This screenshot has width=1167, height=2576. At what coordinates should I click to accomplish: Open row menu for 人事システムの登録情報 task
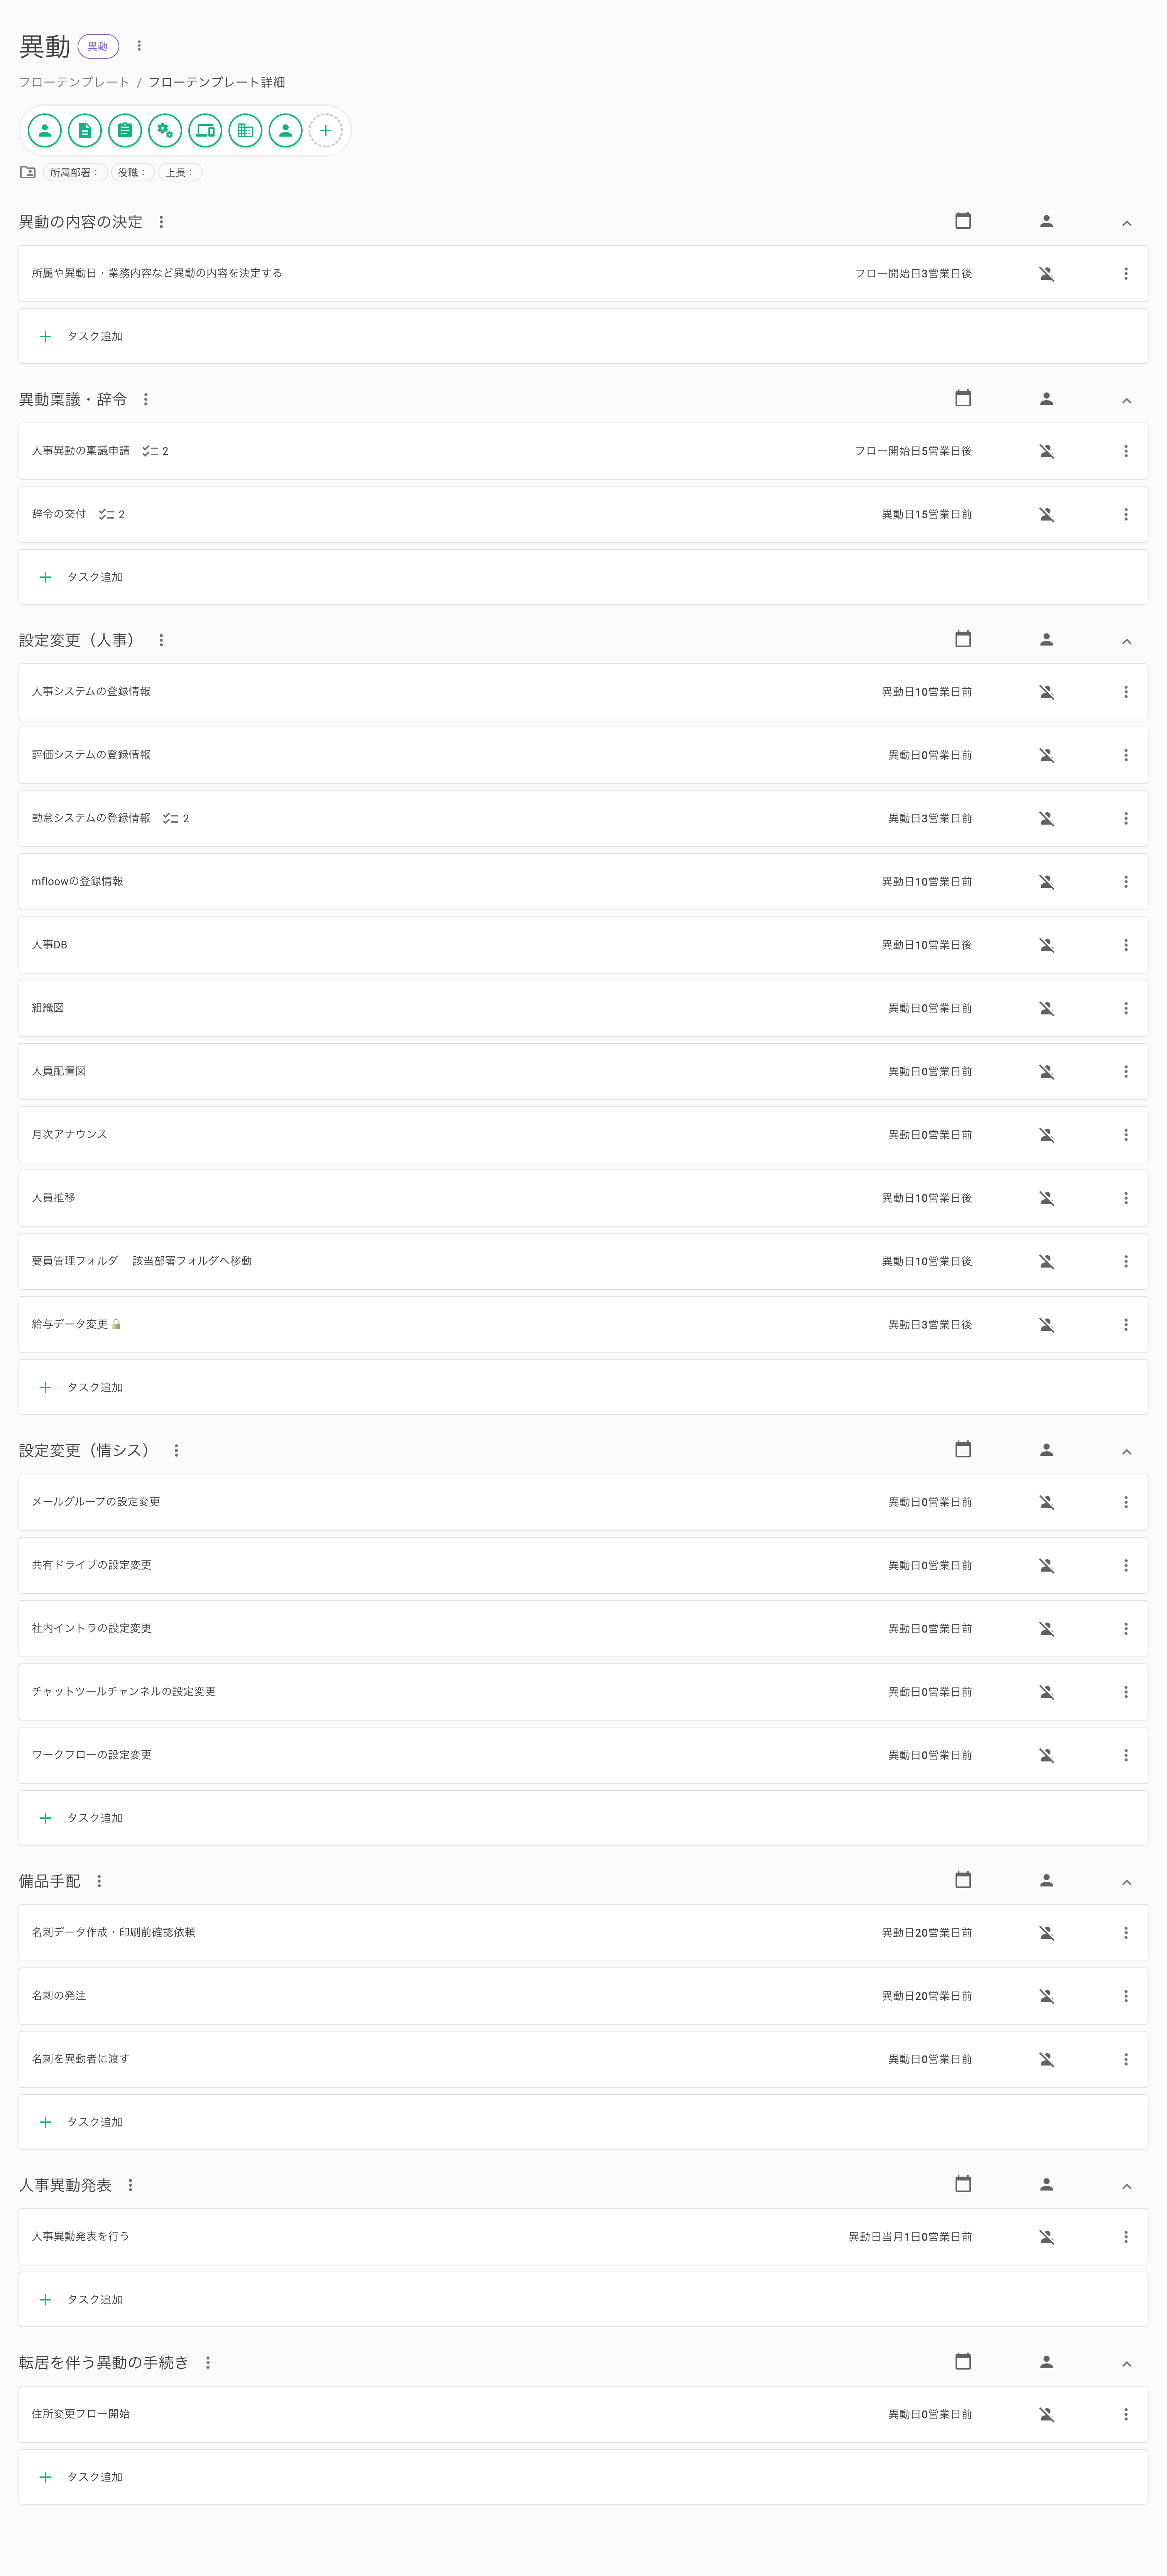click(1126, 692)
